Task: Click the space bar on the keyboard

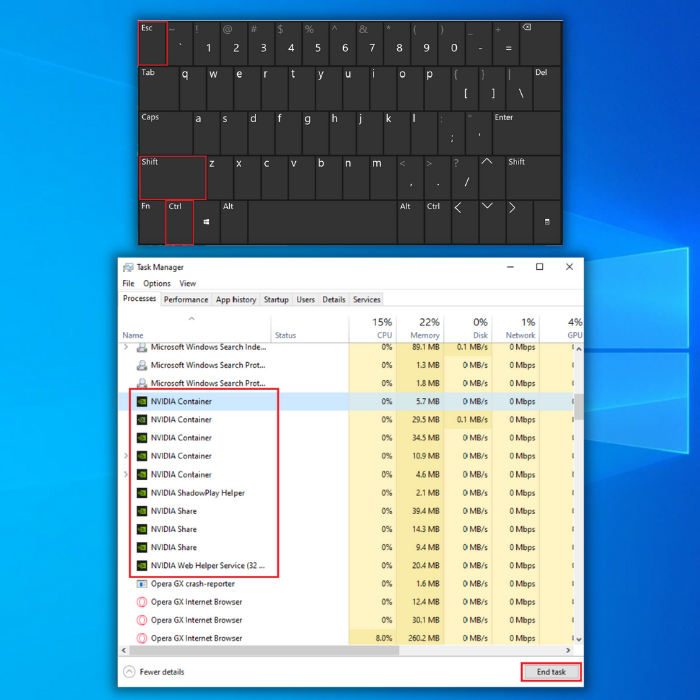Action: click(322, 222)
